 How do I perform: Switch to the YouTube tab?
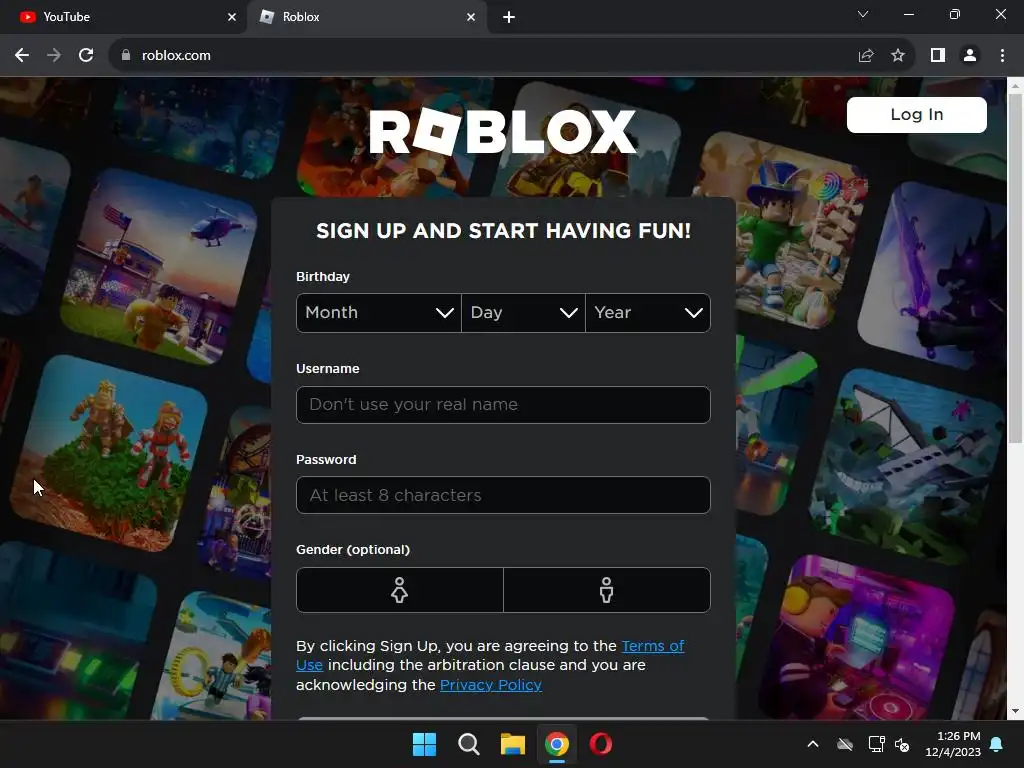(123, 17)
